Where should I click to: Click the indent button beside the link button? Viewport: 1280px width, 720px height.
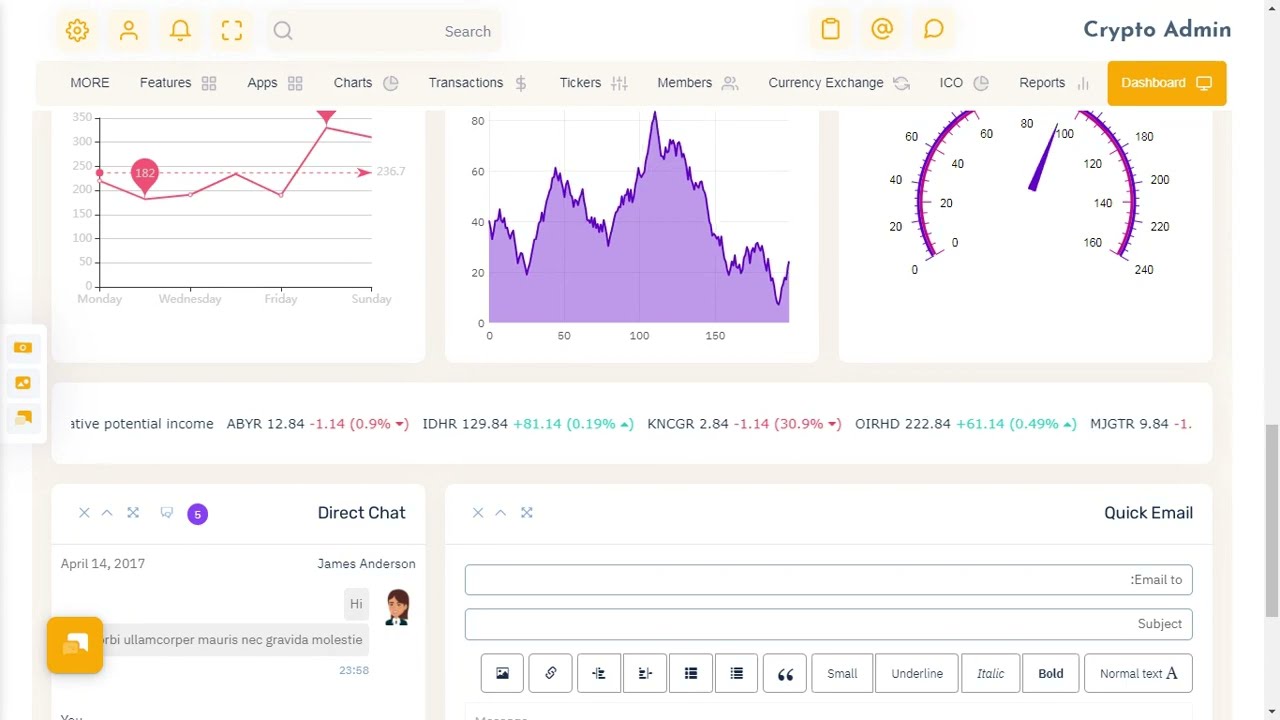pyautogui.click(x=598, y=673)
